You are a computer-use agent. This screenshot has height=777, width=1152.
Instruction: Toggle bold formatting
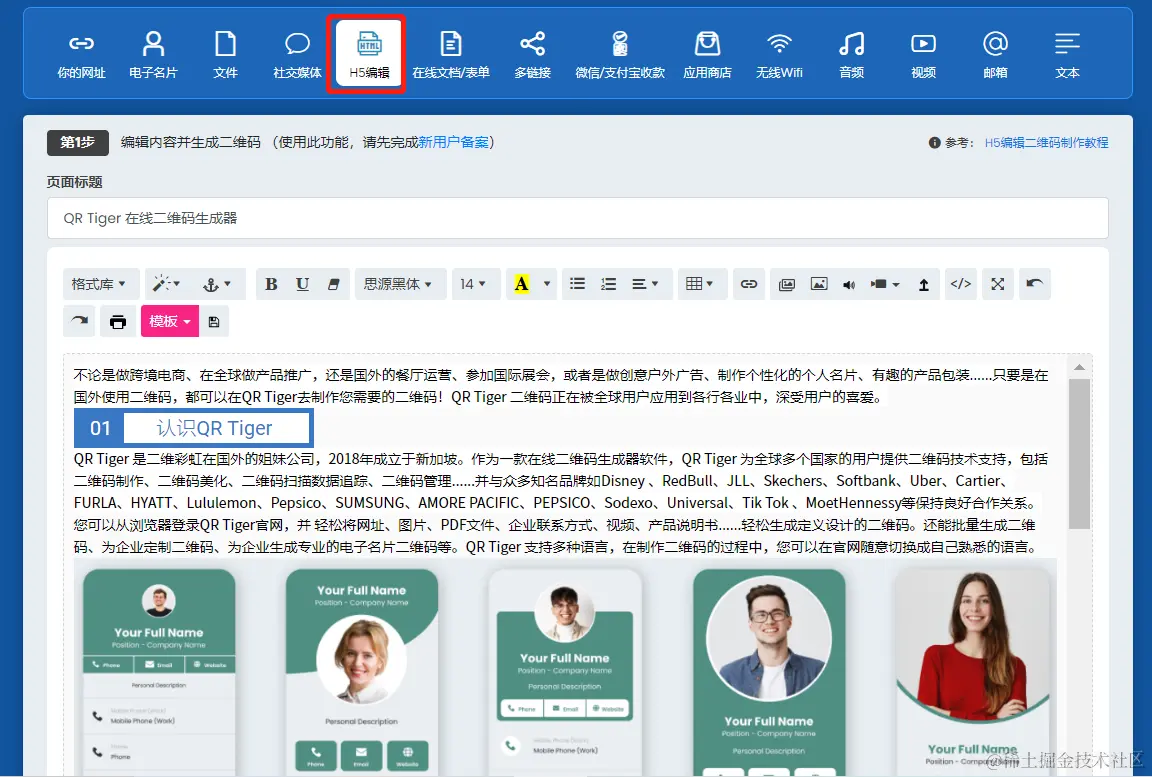point(271,283)
